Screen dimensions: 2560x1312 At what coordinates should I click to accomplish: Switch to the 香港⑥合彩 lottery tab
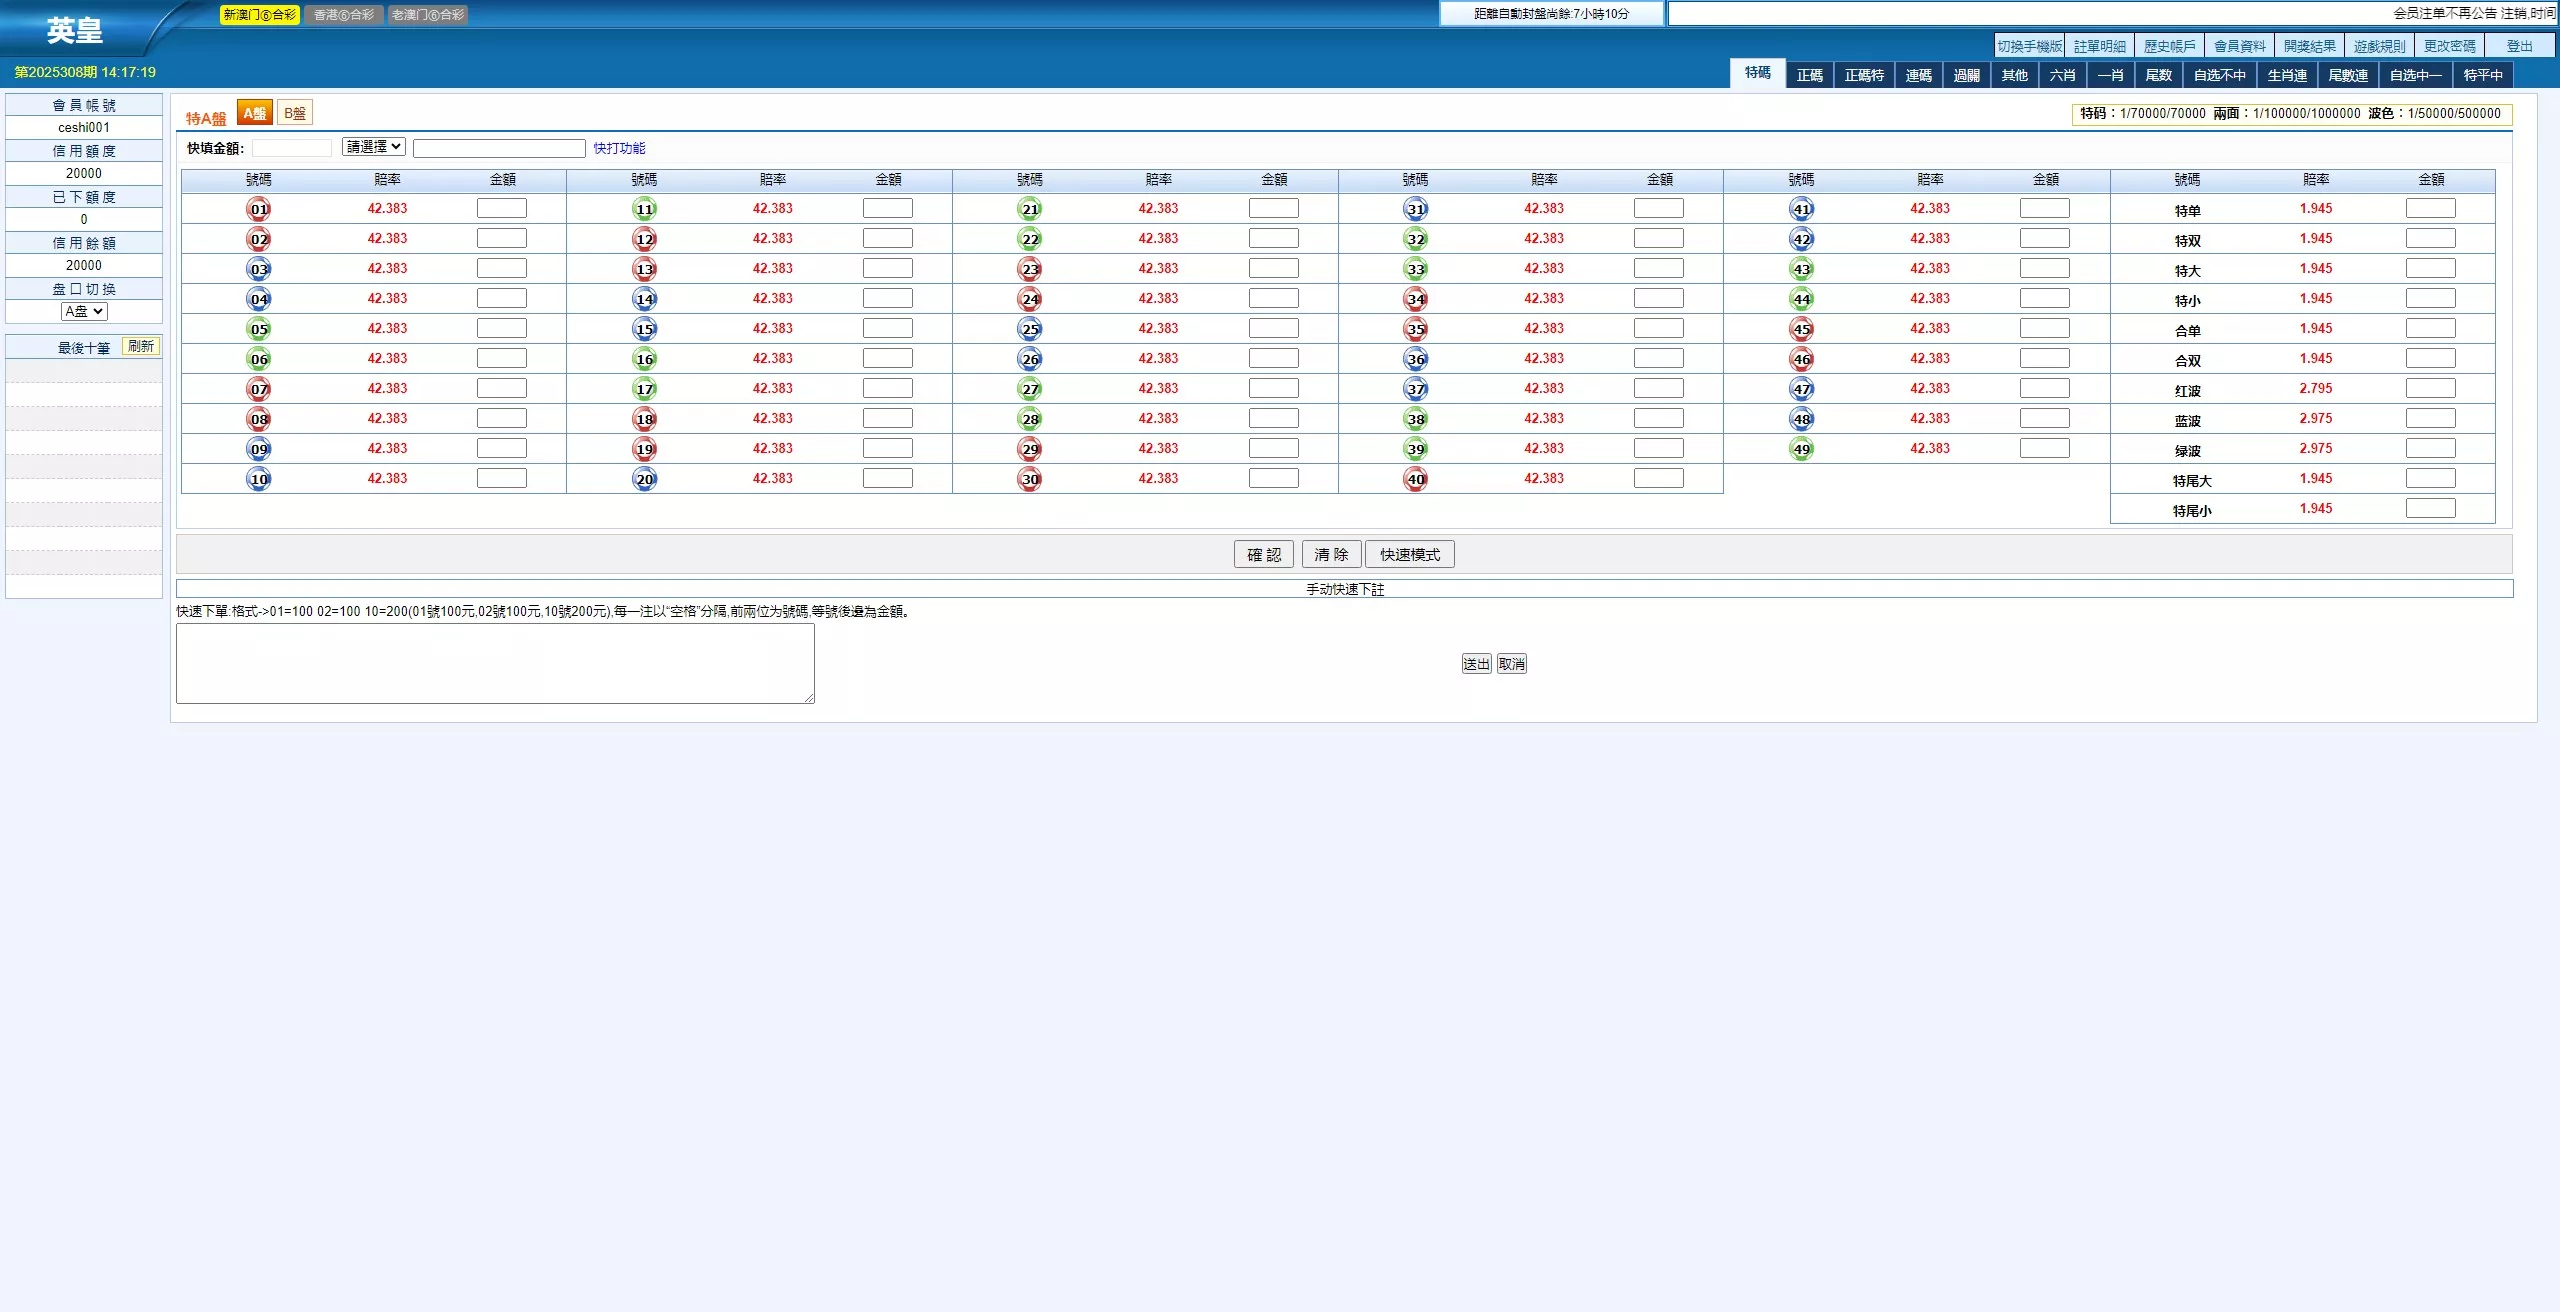tap(343, 15)
